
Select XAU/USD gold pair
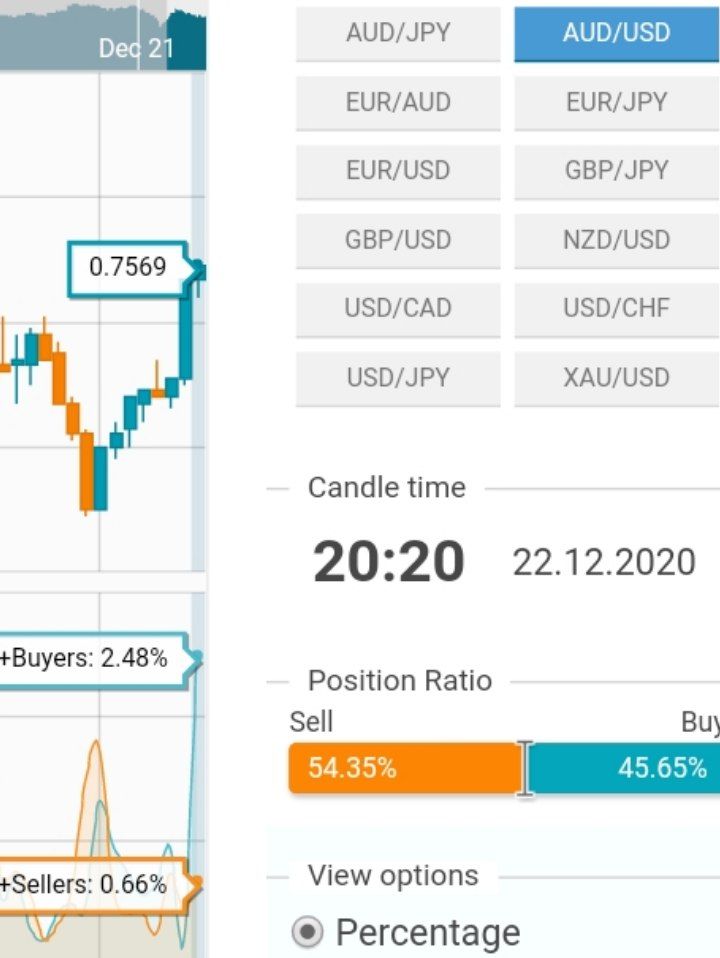616,378
